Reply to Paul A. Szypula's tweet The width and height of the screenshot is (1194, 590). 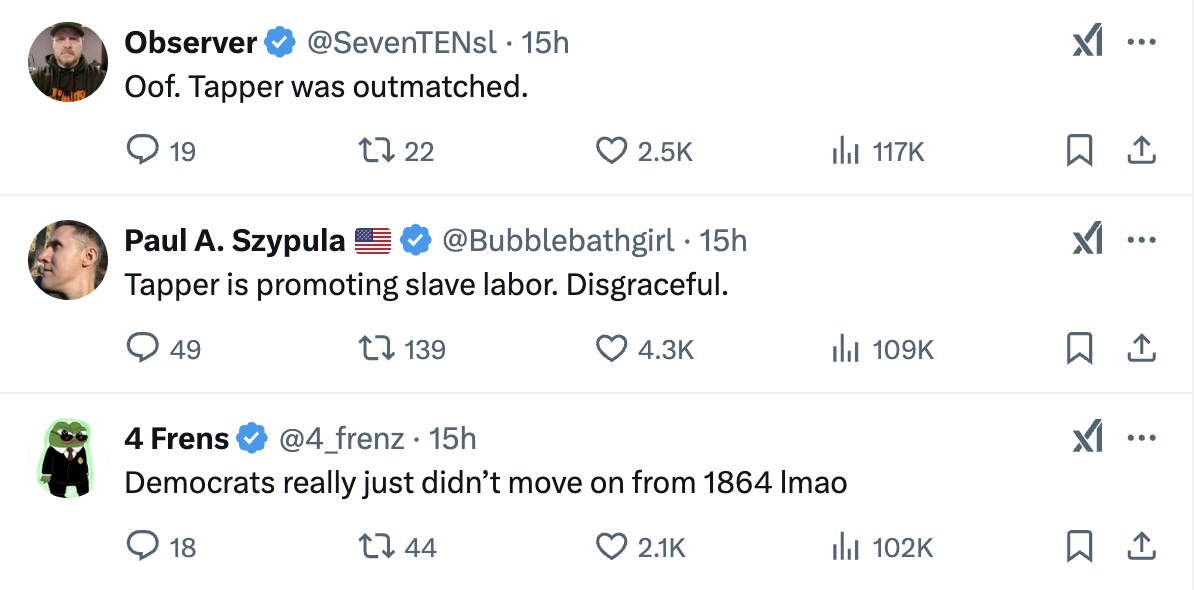[x=143, y=348]
